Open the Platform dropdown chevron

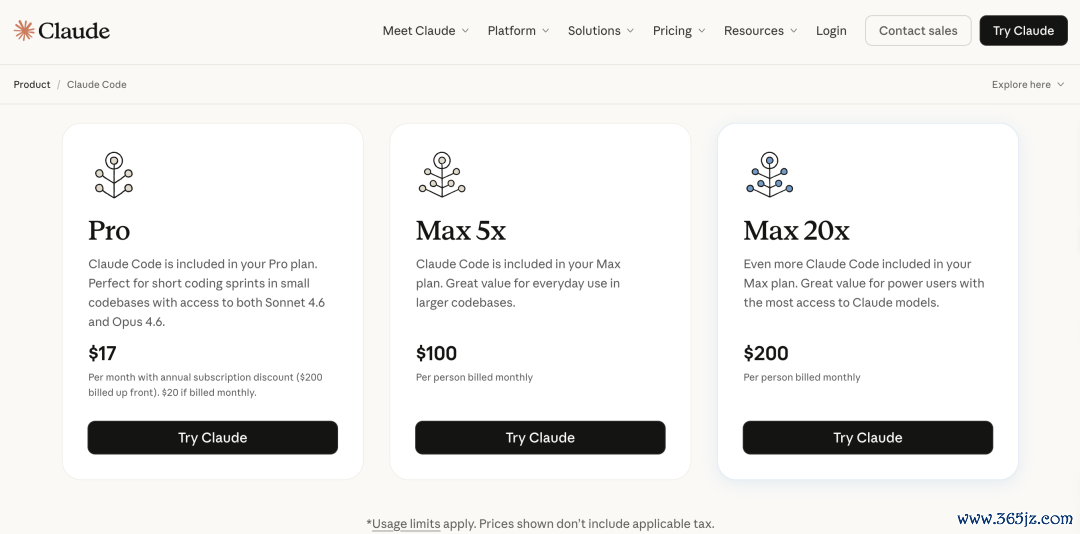[x=546, y=30]
